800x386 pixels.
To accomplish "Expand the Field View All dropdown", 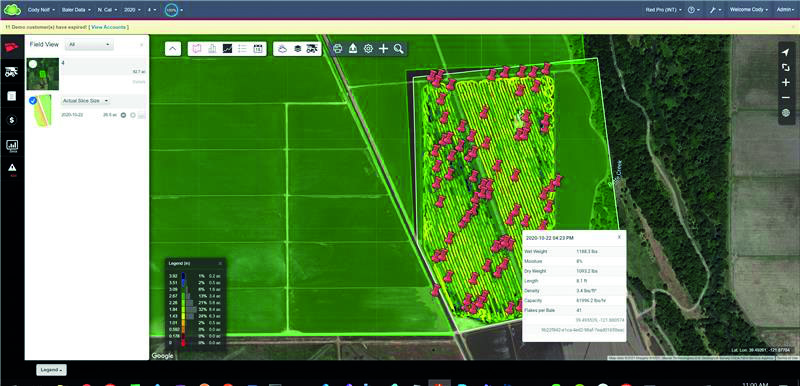I will click(x=90, y=45).
